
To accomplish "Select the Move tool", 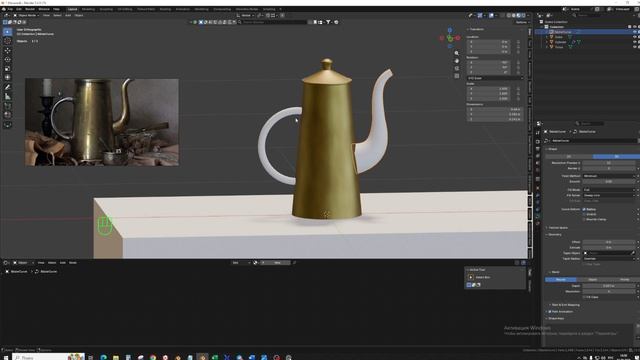I will (x=7, y=51).
